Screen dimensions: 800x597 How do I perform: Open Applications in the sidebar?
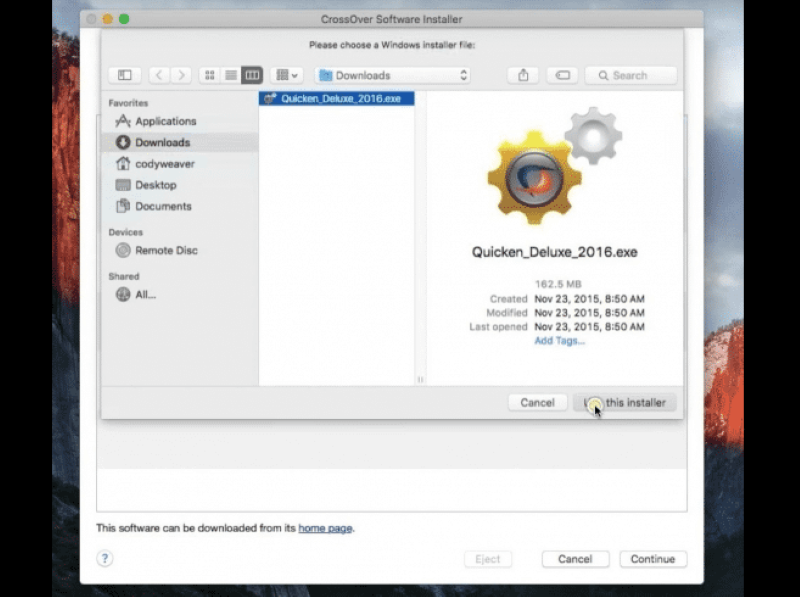pyautogui.click(x=165, y=121)
